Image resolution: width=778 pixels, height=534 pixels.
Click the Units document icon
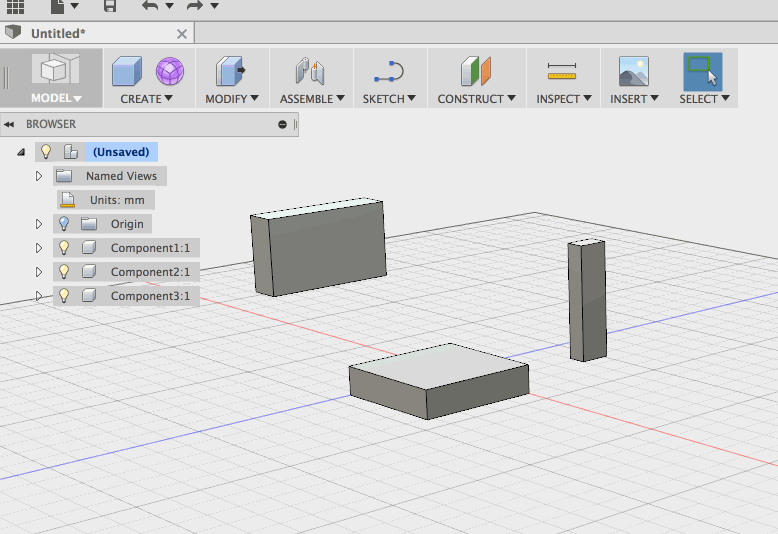point(67,200)
